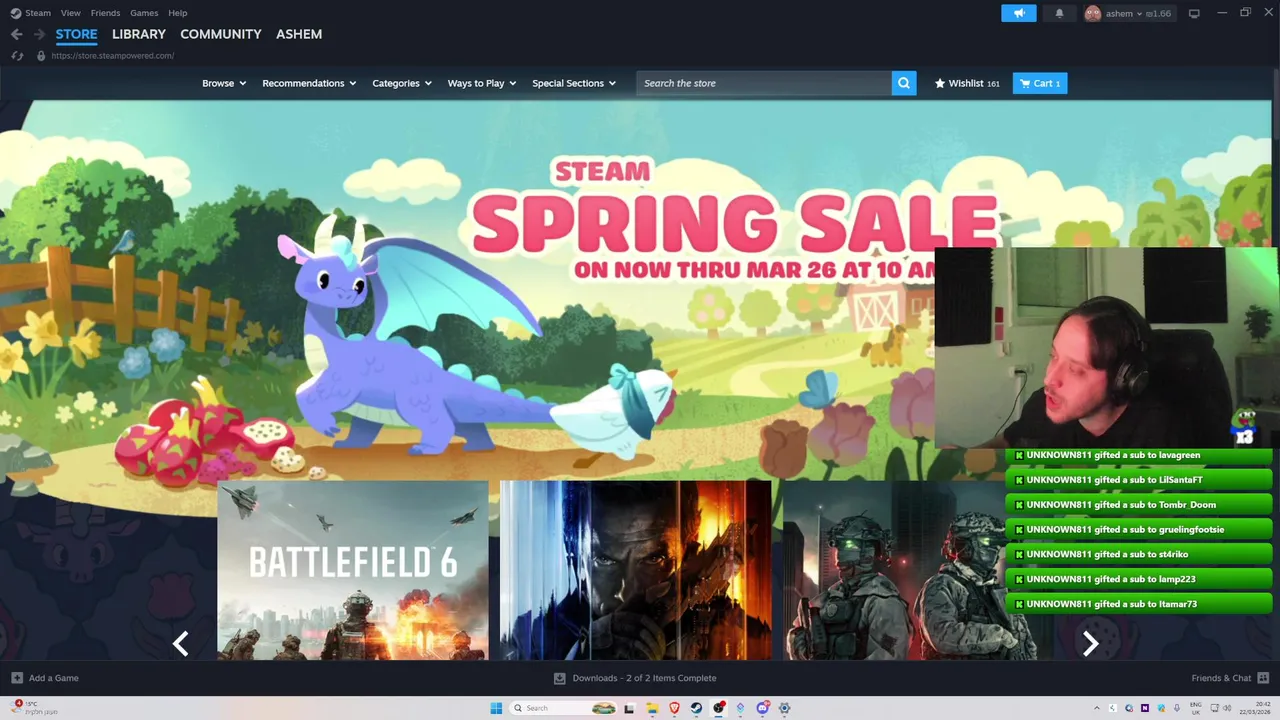This screenshot has height=720, width=1280.
Task: Open announcements via the blue megaphone icon
Action: tap(1019, 13)
